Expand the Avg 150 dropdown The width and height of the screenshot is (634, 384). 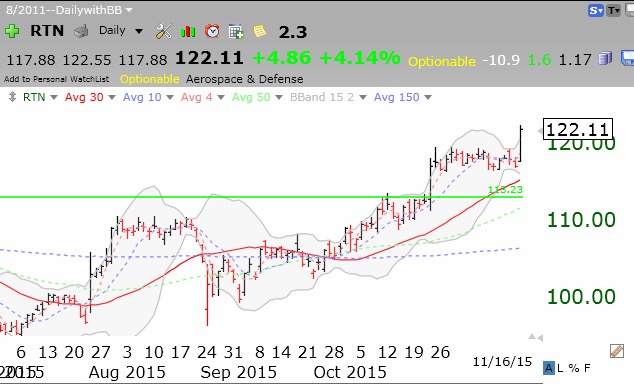click(428, 97)
